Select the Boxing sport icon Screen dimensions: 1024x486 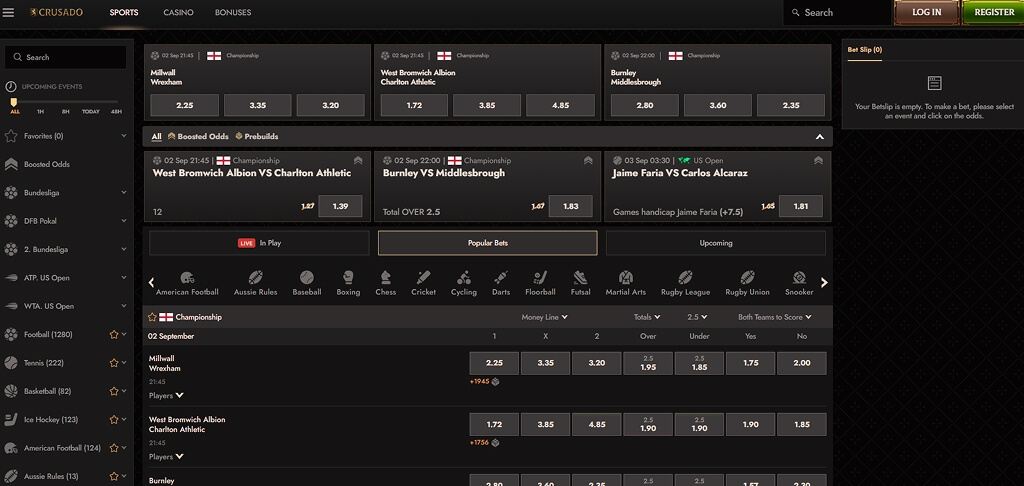(348, 284)
